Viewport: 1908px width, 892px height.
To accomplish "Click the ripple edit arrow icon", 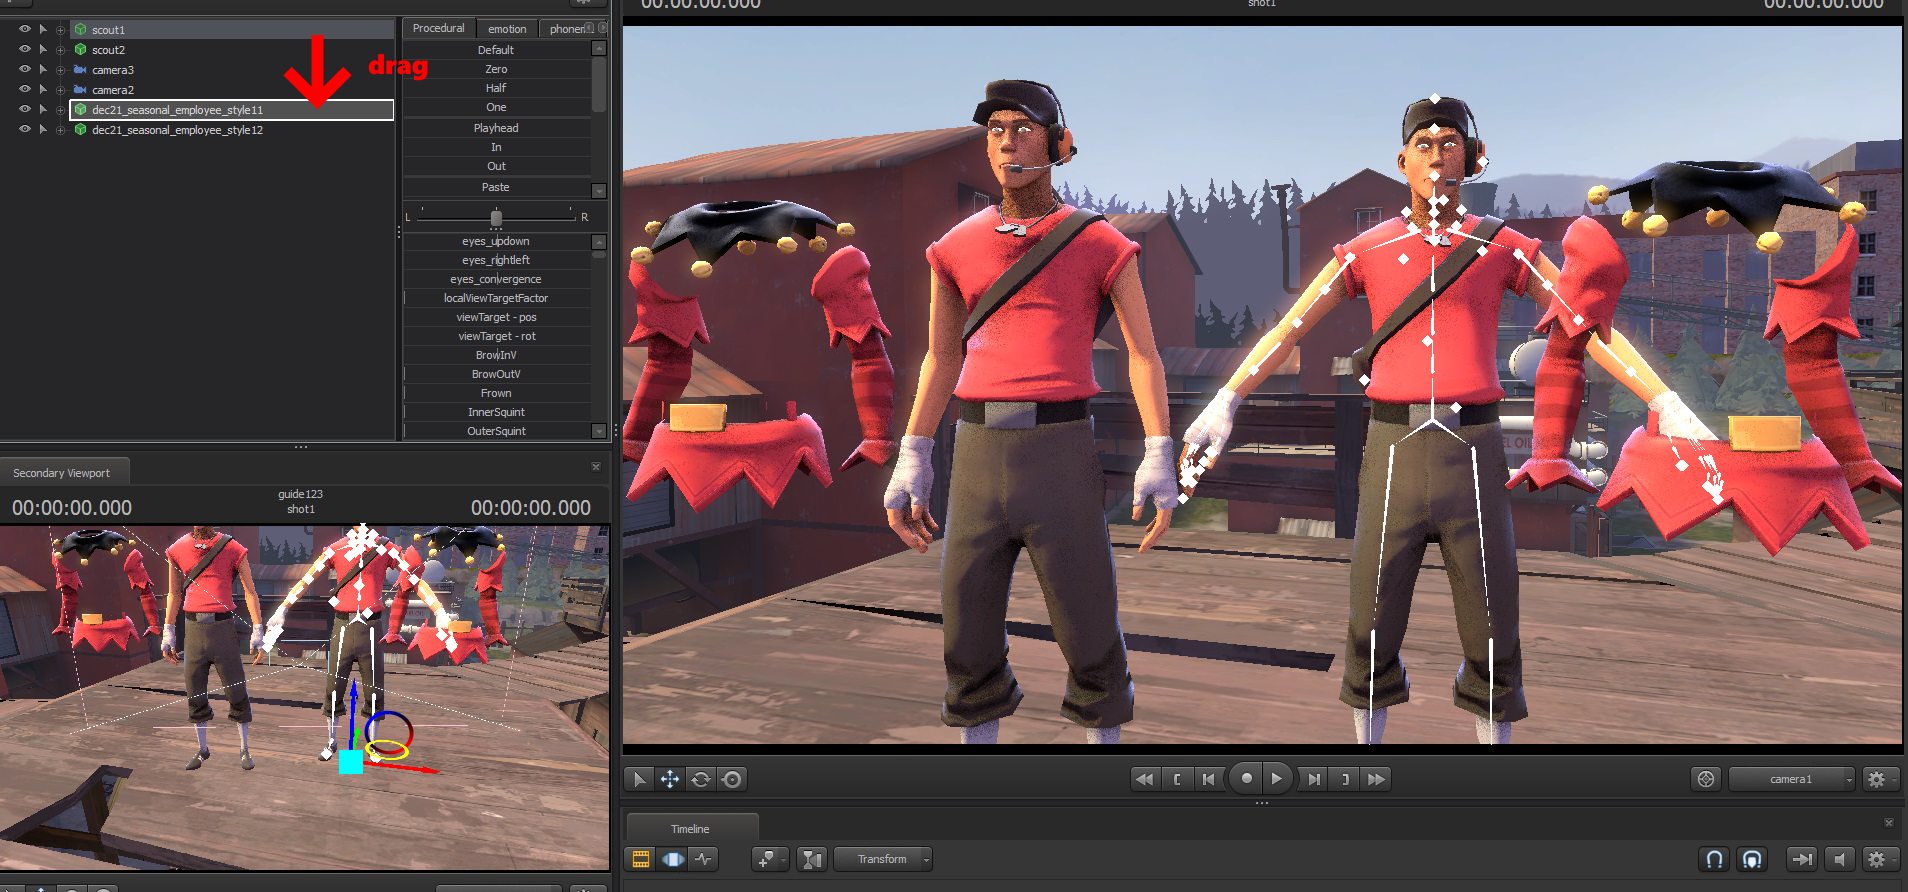I will point(1802,859).
